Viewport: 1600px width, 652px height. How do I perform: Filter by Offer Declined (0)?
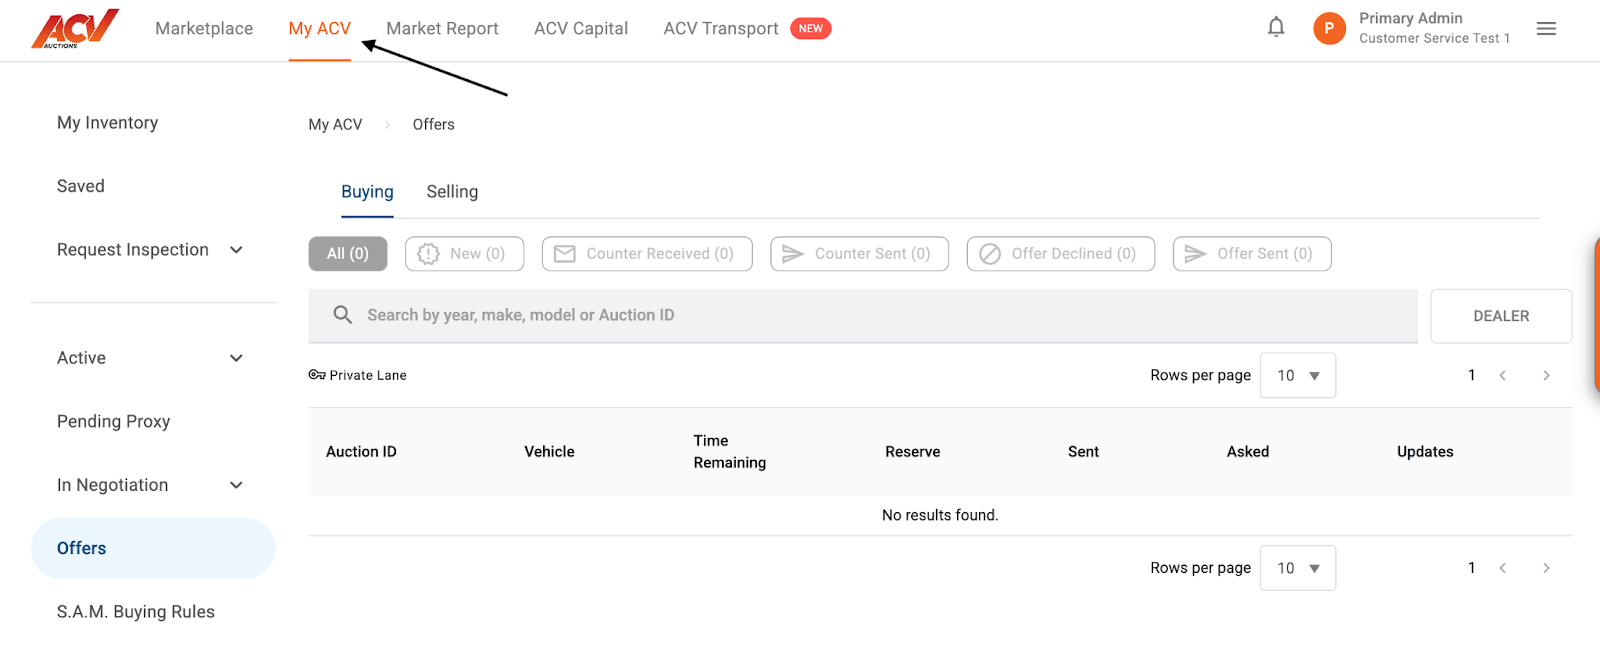1061,254
